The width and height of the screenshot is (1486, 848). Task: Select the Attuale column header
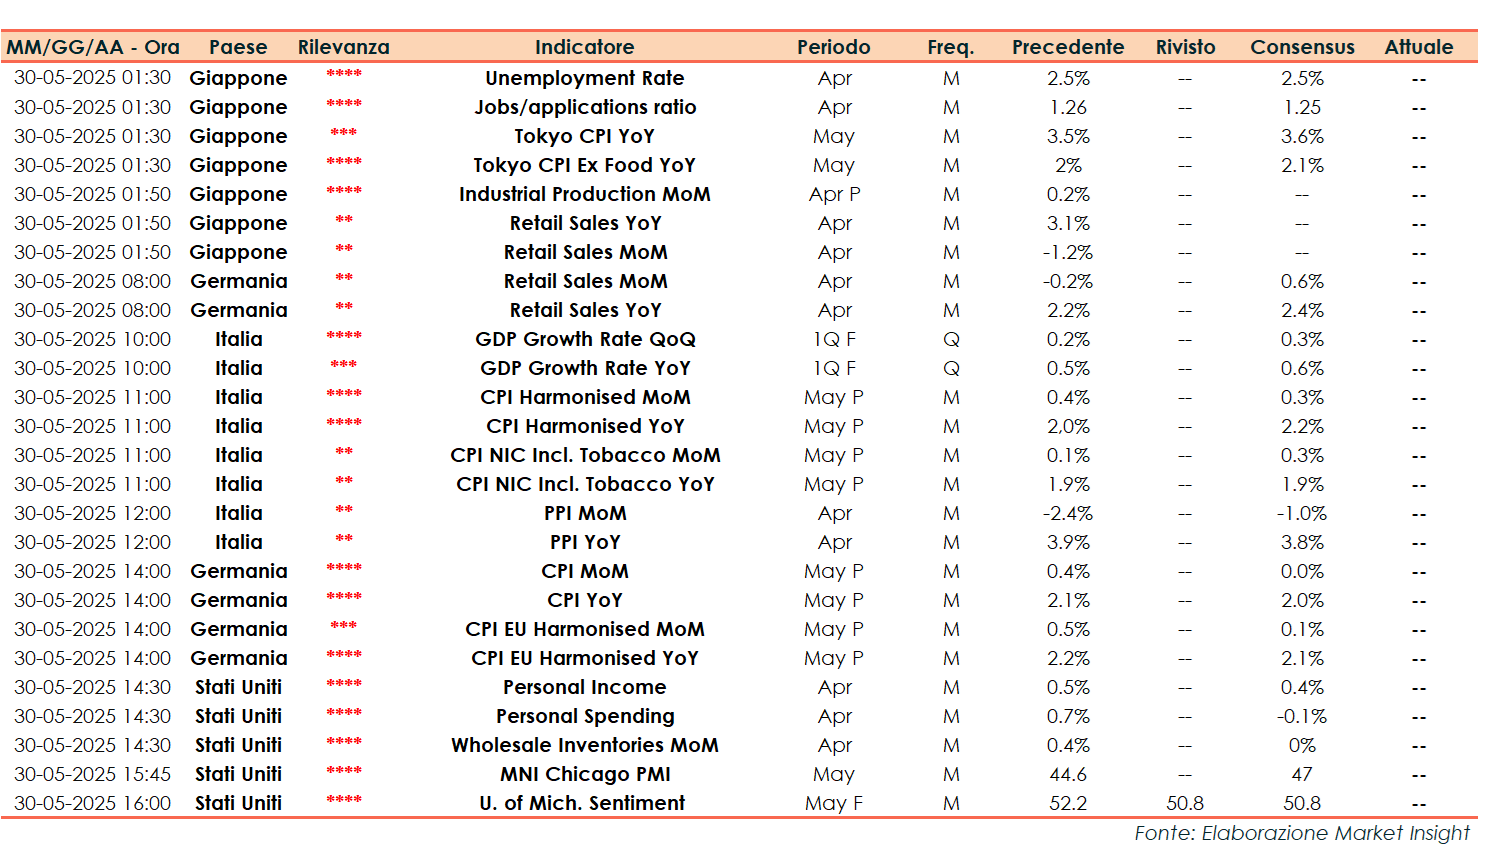pos(1418,47)
